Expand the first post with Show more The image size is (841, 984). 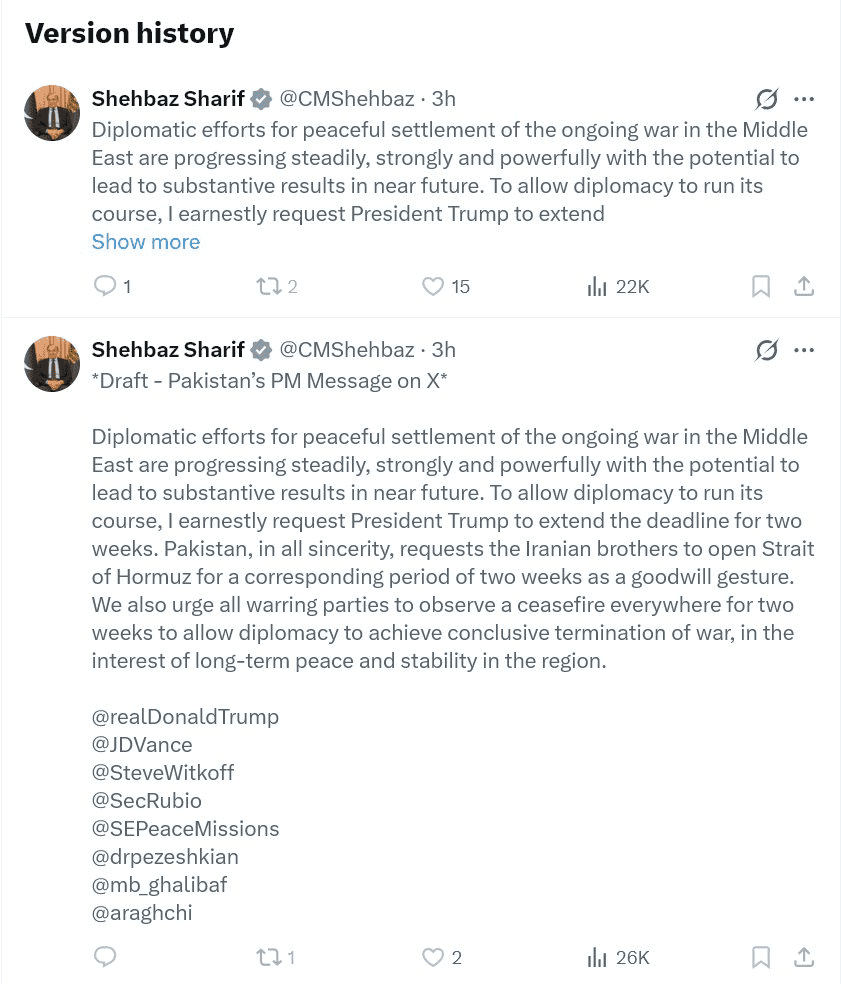(146, 242)
